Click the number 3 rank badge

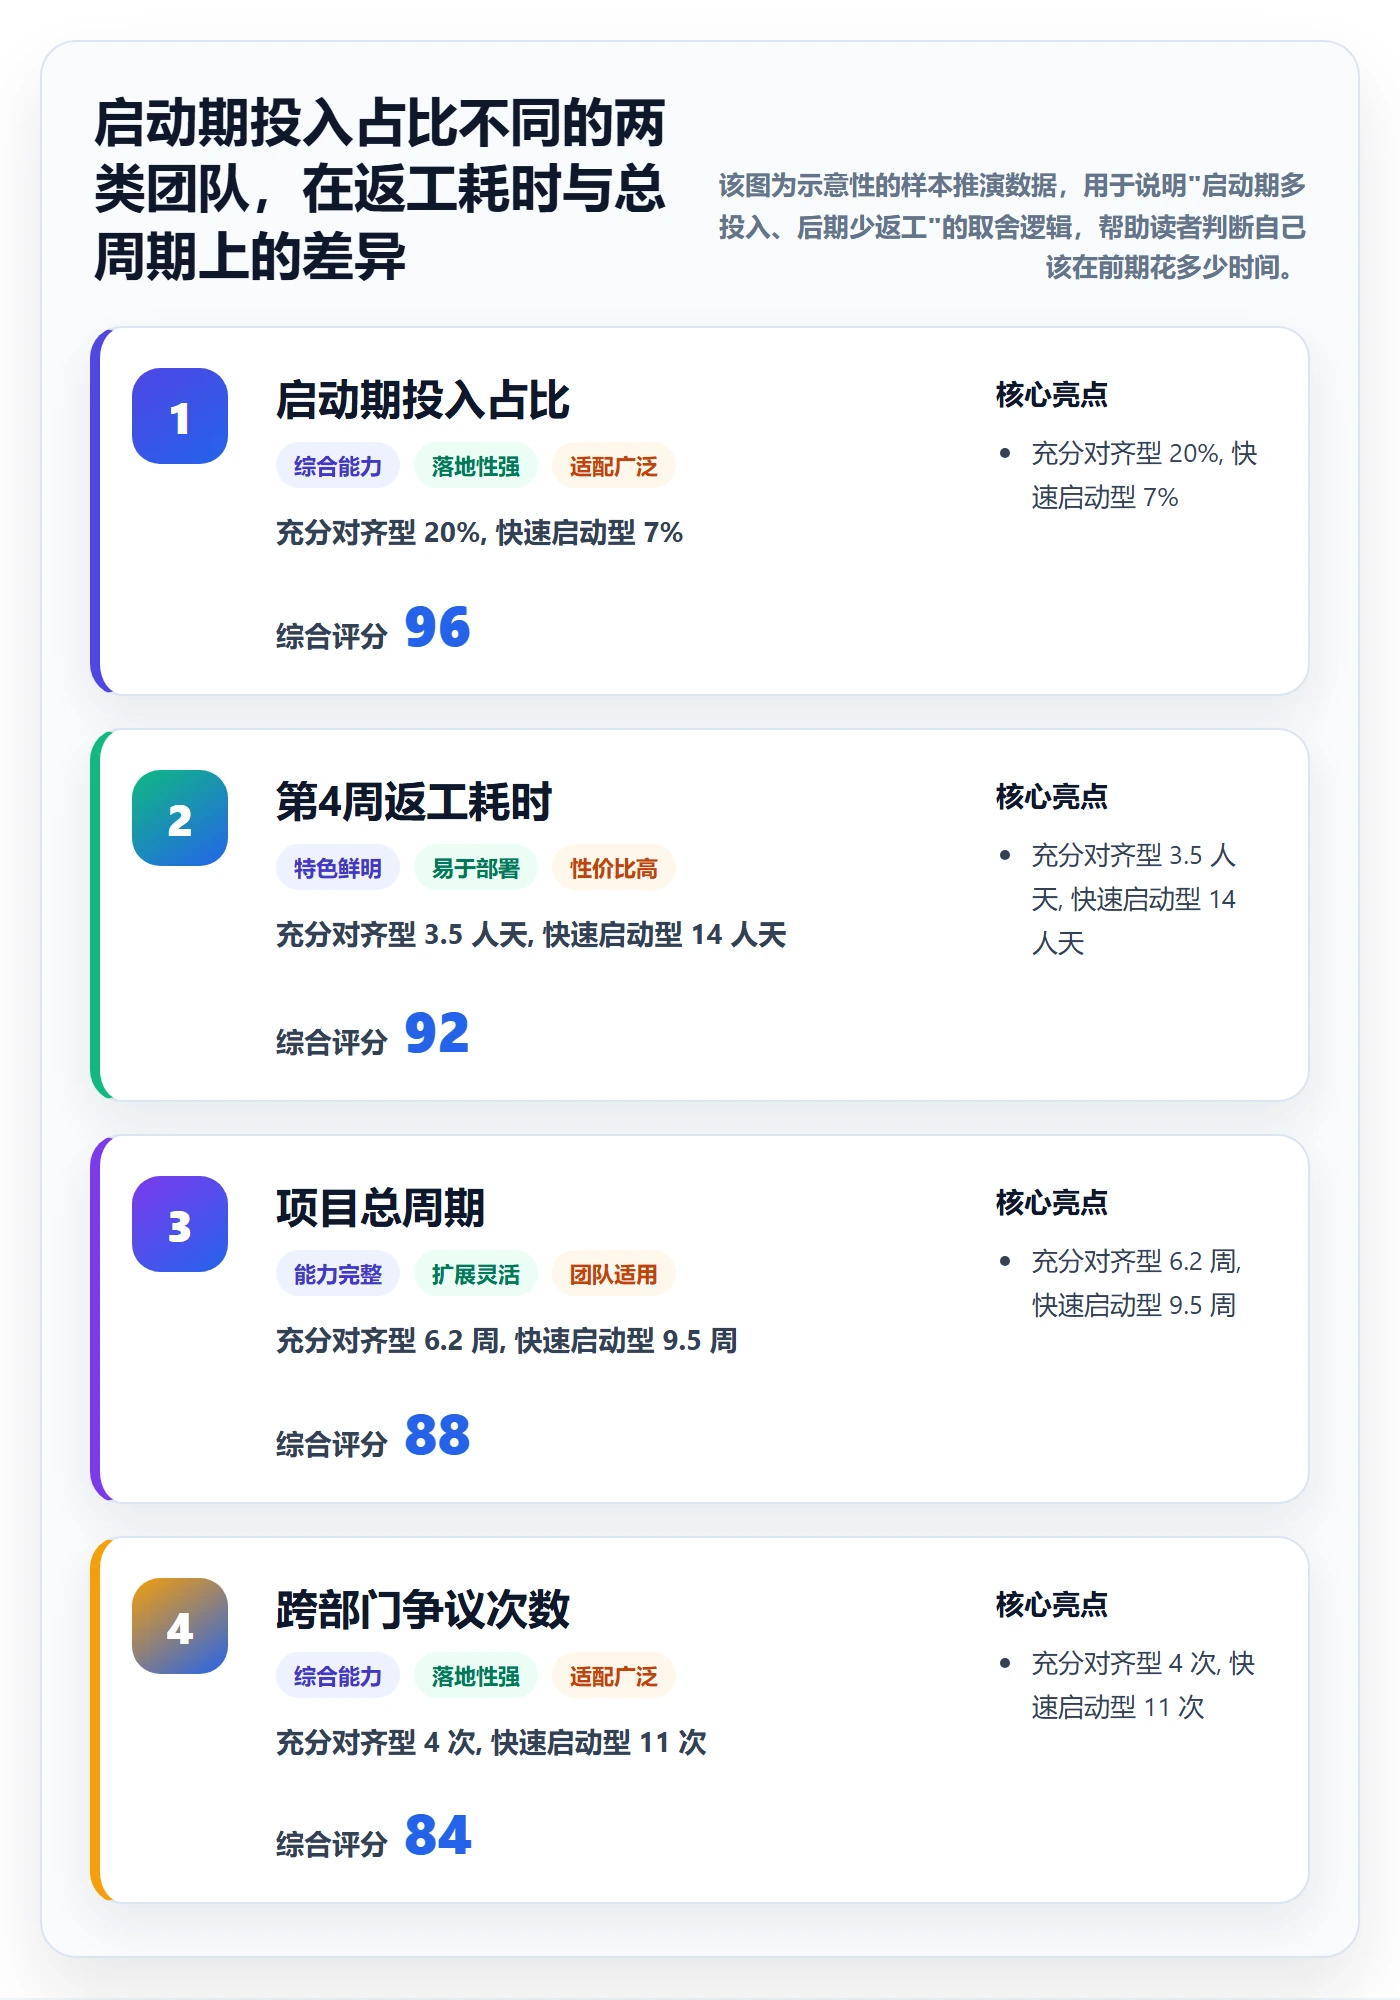pos(180,1224)
